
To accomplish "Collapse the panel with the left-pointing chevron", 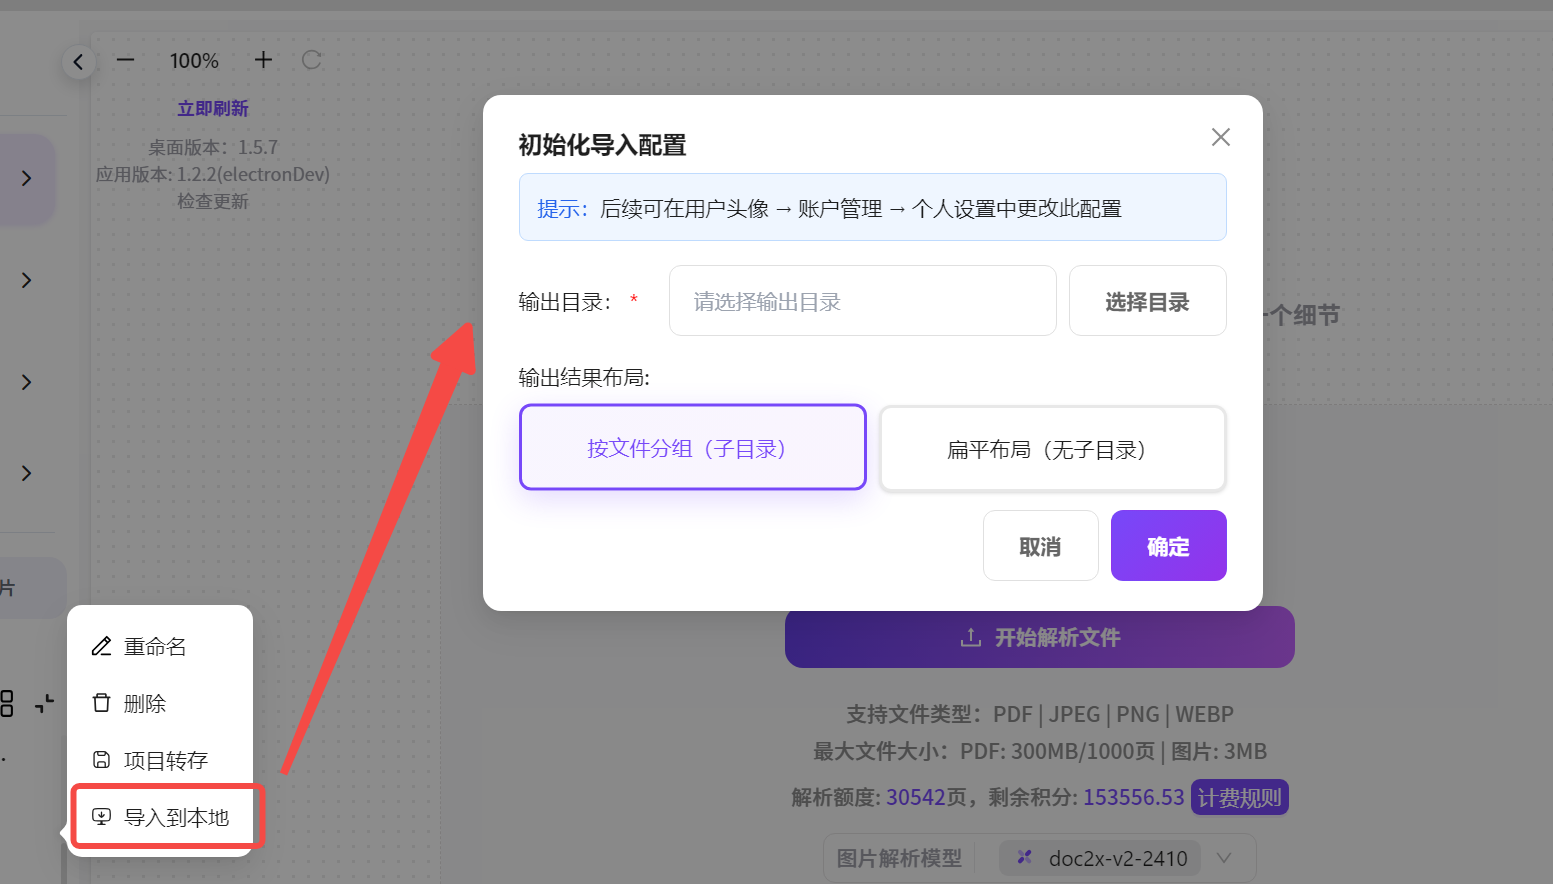I will [x=79, y=62].
